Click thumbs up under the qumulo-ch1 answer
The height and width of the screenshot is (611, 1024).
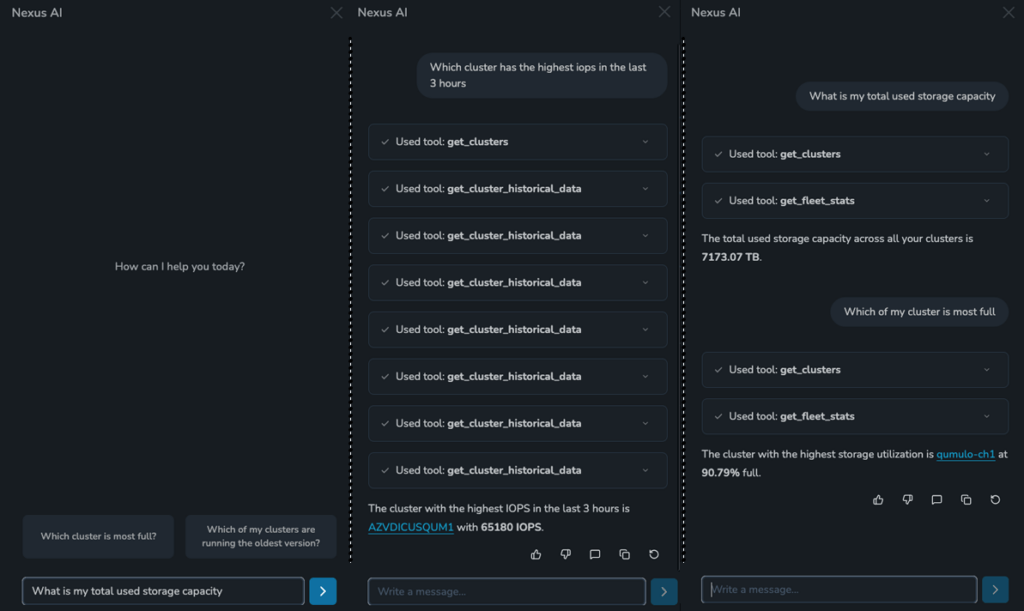878,499
